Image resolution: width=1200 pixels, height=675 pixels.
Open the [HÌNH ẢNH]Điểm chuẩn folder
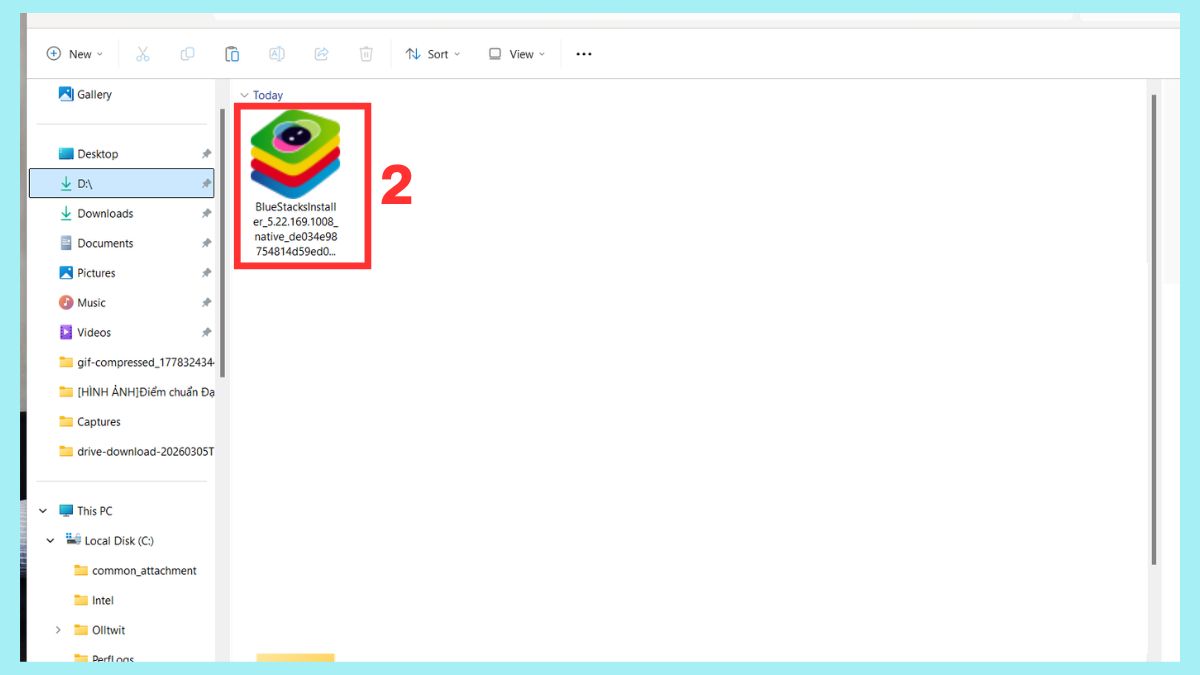pos(136,392)
